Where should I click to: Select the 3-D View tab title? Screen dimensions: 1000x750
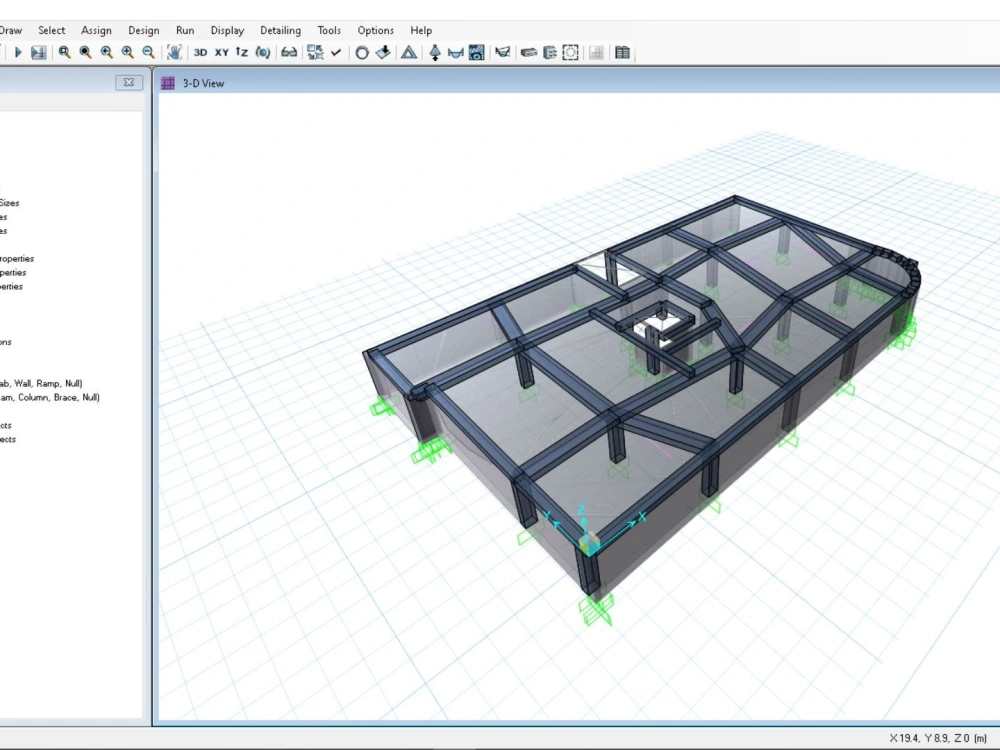[x=203, y=83]
